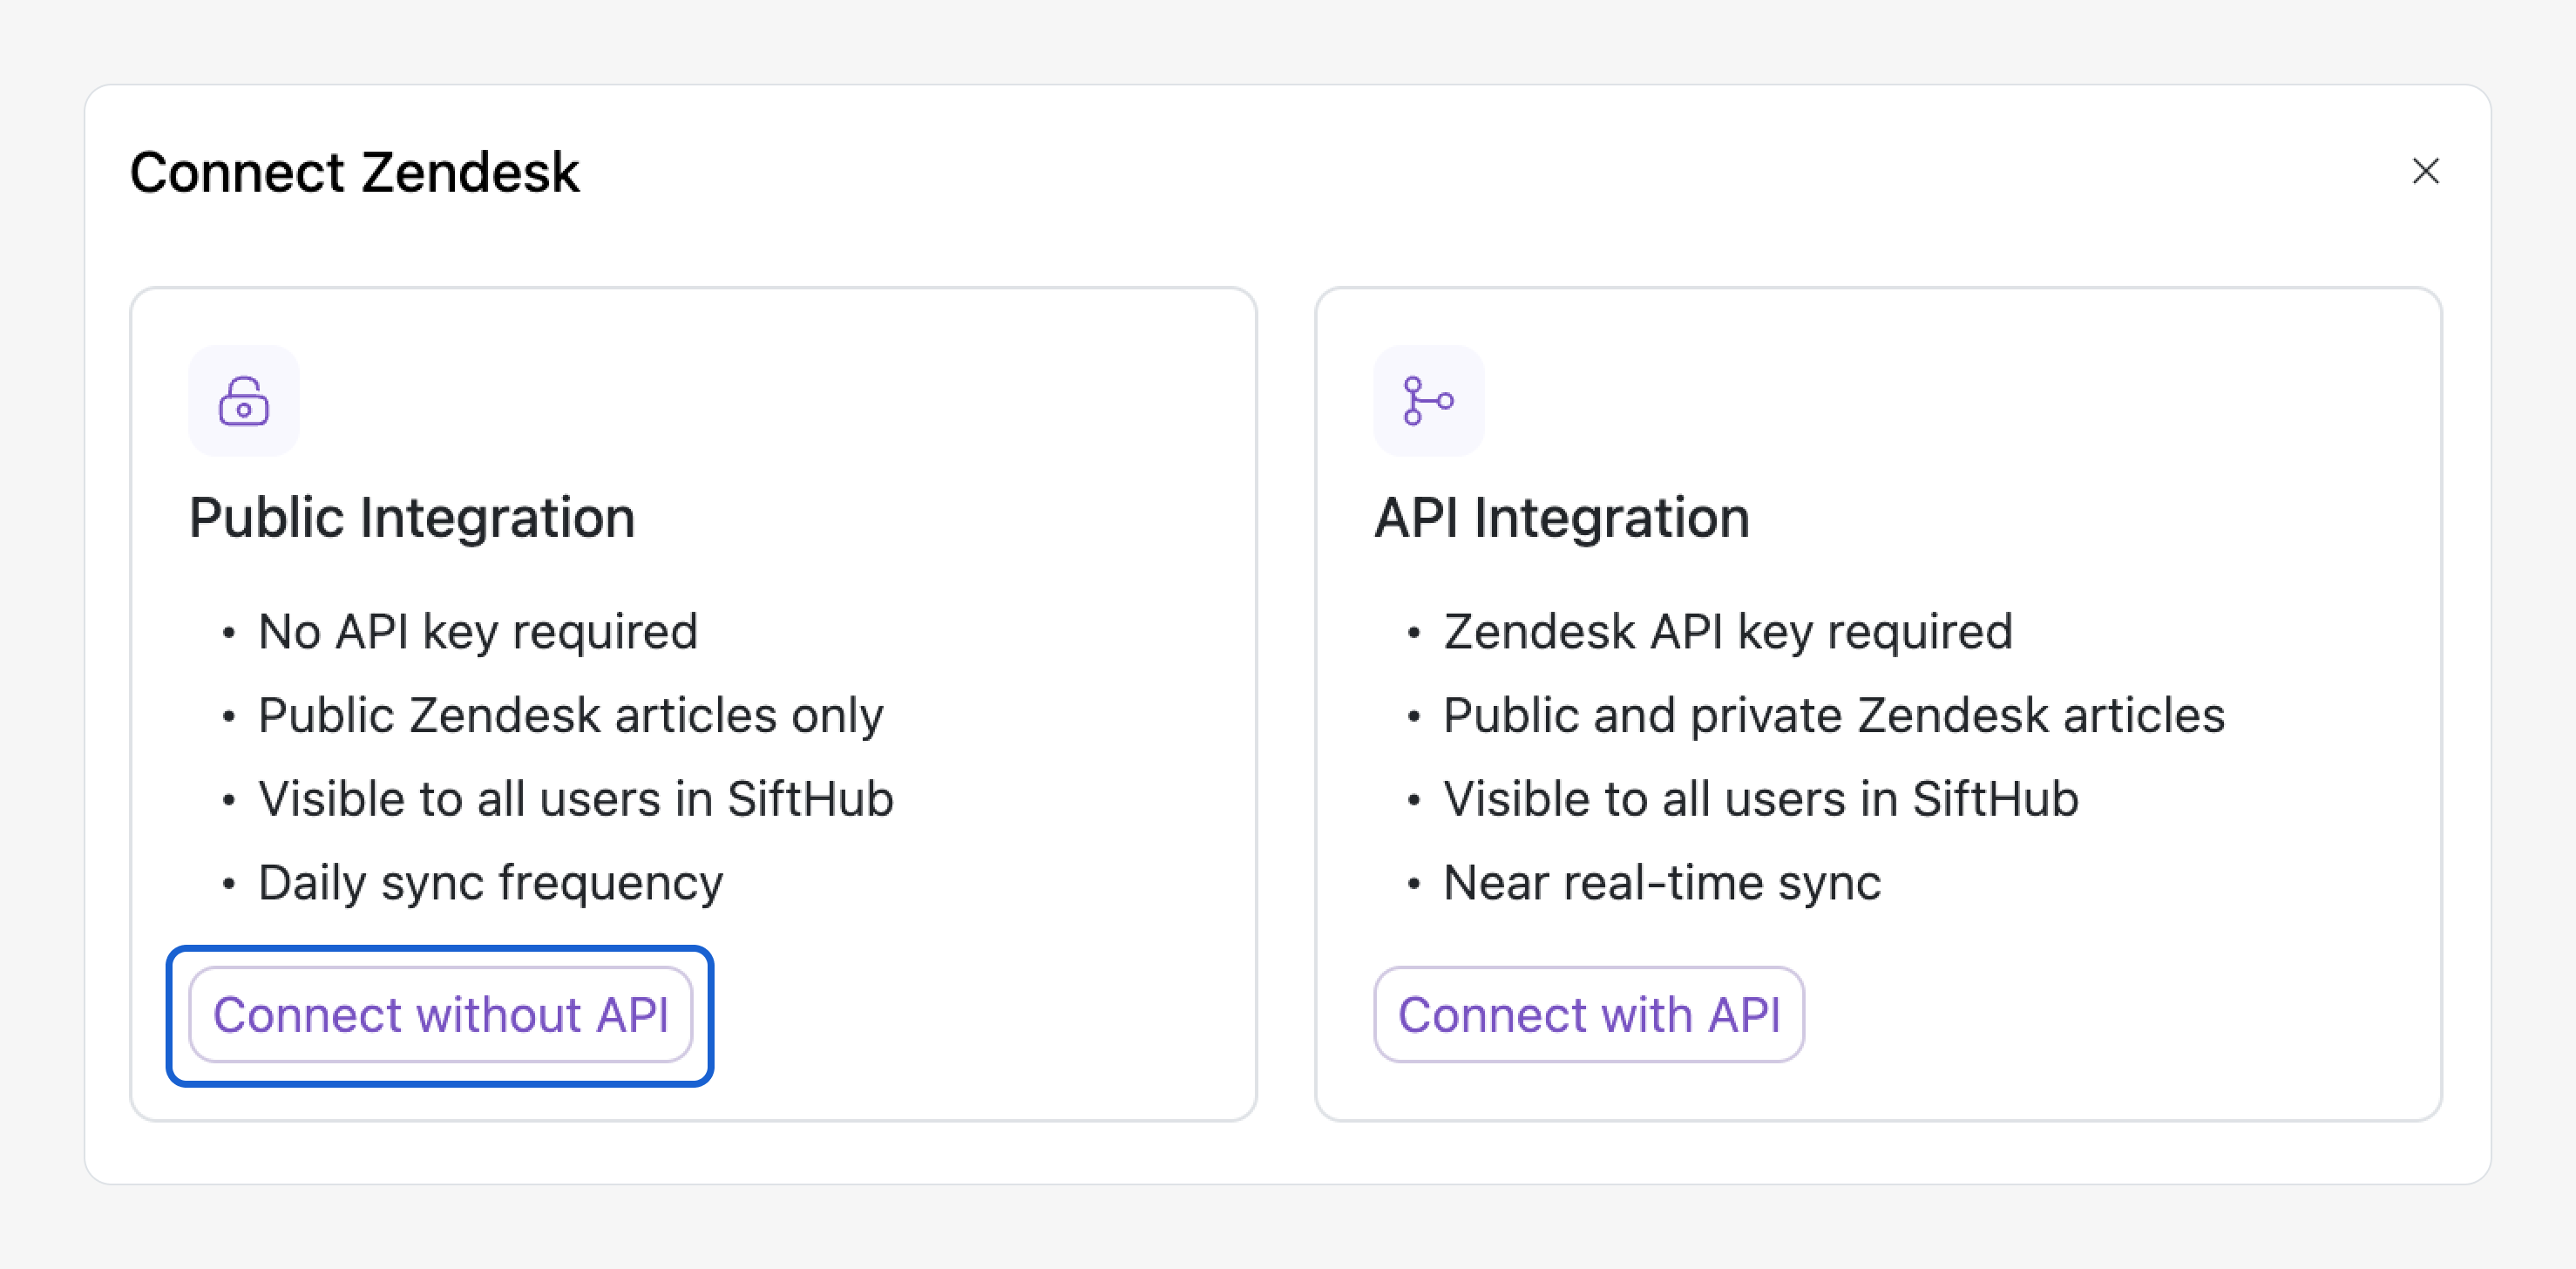2576x1269 pixels.
Task: Click the unlocked padlock Public Integration icon
Action: pos(244,401)
